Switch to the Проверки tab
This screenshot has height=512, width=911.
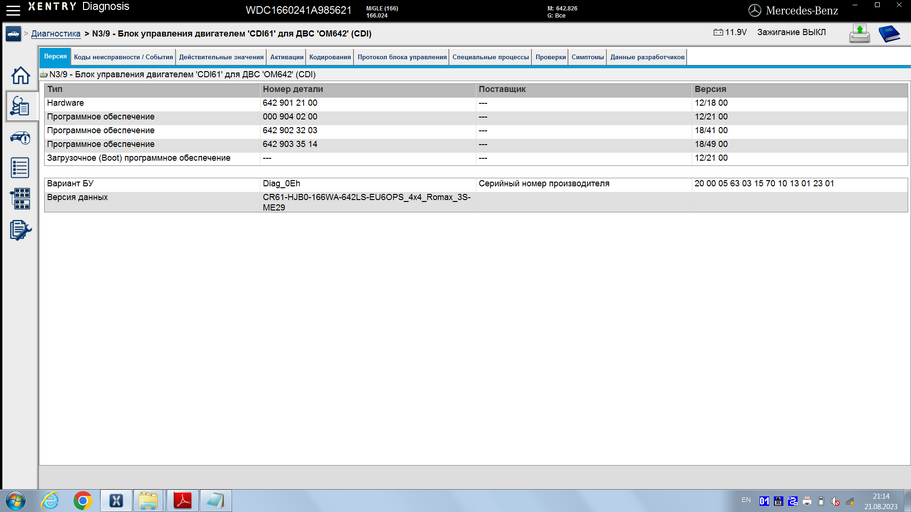point(551,57)
